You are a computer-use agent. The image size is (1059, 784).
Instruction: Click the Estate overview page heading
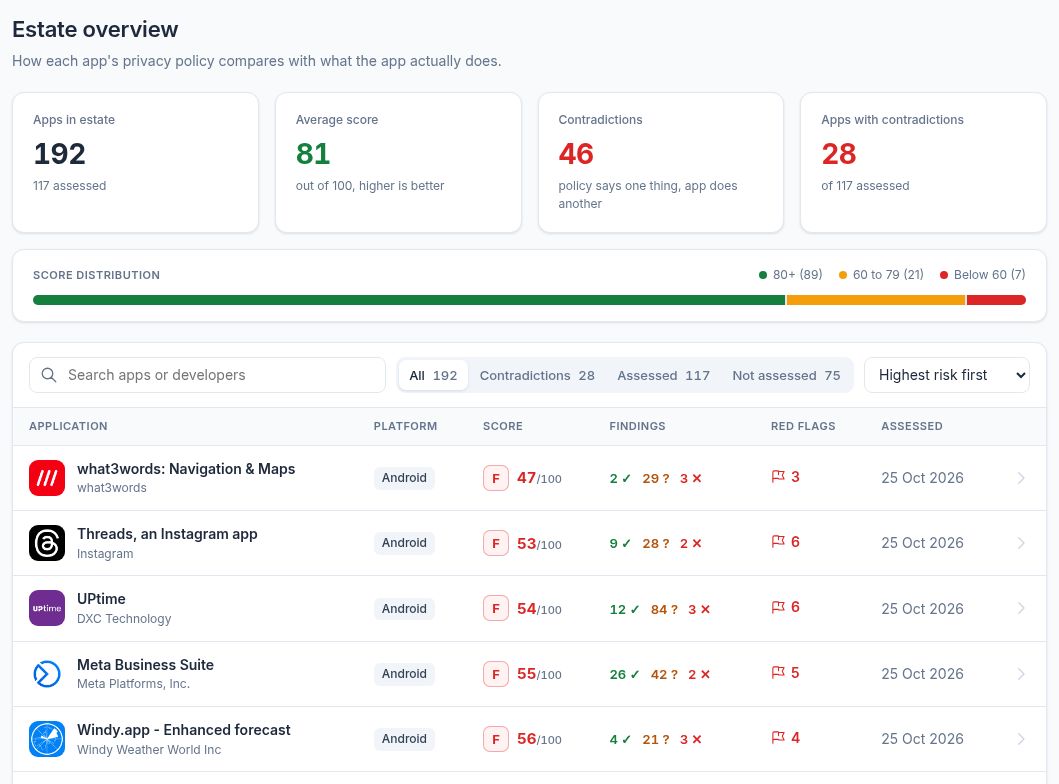pyautogui.click(x=95, y=30)
